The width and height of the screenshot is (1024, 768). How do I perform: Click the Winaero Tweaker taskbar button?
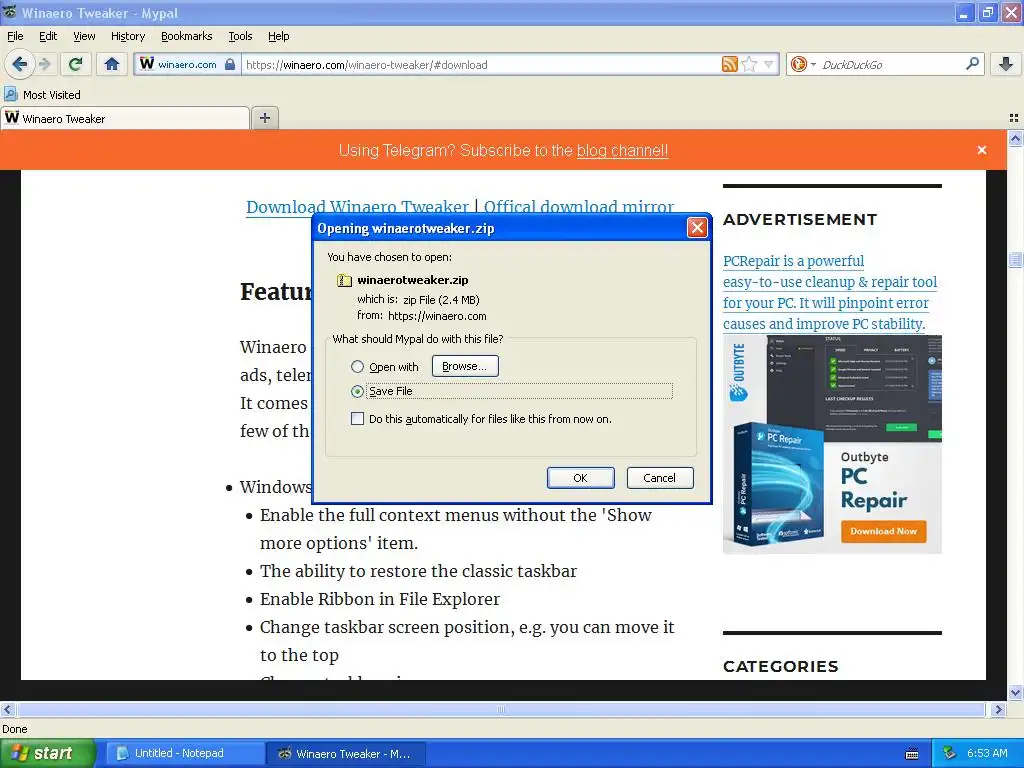345,753
